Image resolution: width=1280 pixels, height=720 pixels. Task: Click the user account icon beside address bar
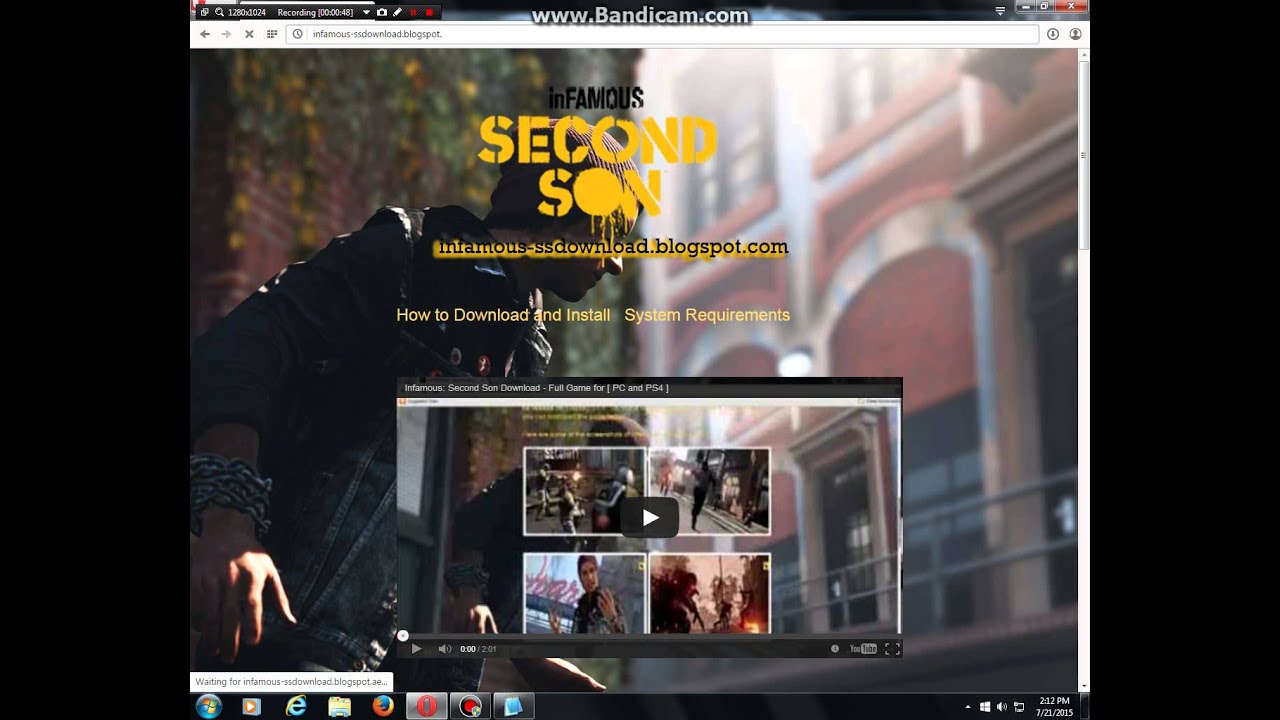pos(1075,34)
